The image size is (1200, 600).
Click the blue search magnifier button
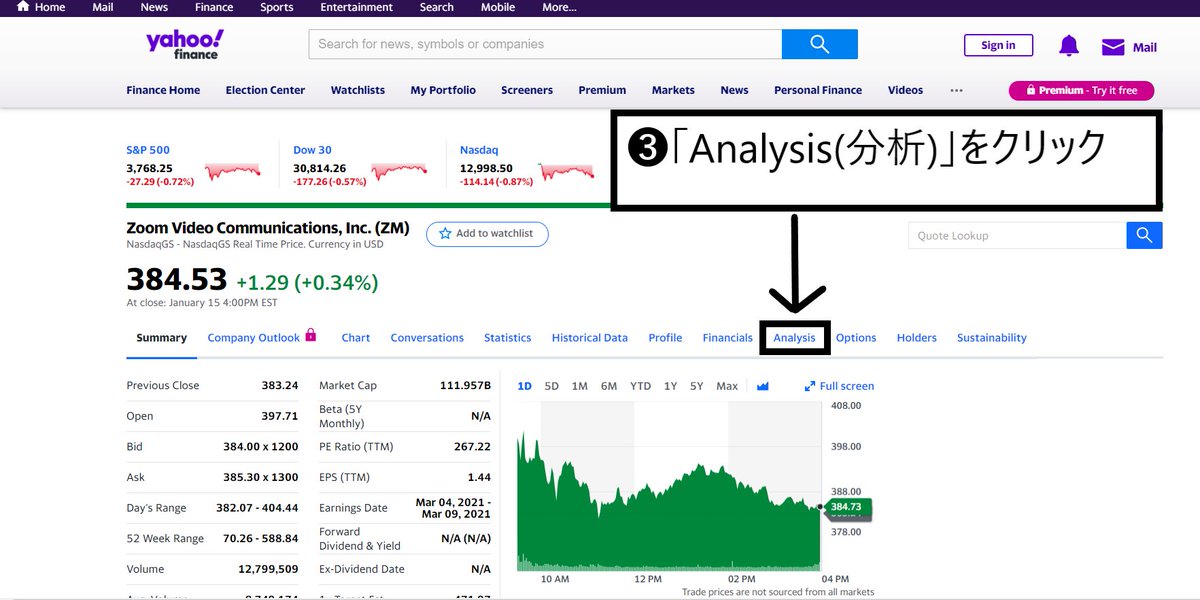[820, 44]
